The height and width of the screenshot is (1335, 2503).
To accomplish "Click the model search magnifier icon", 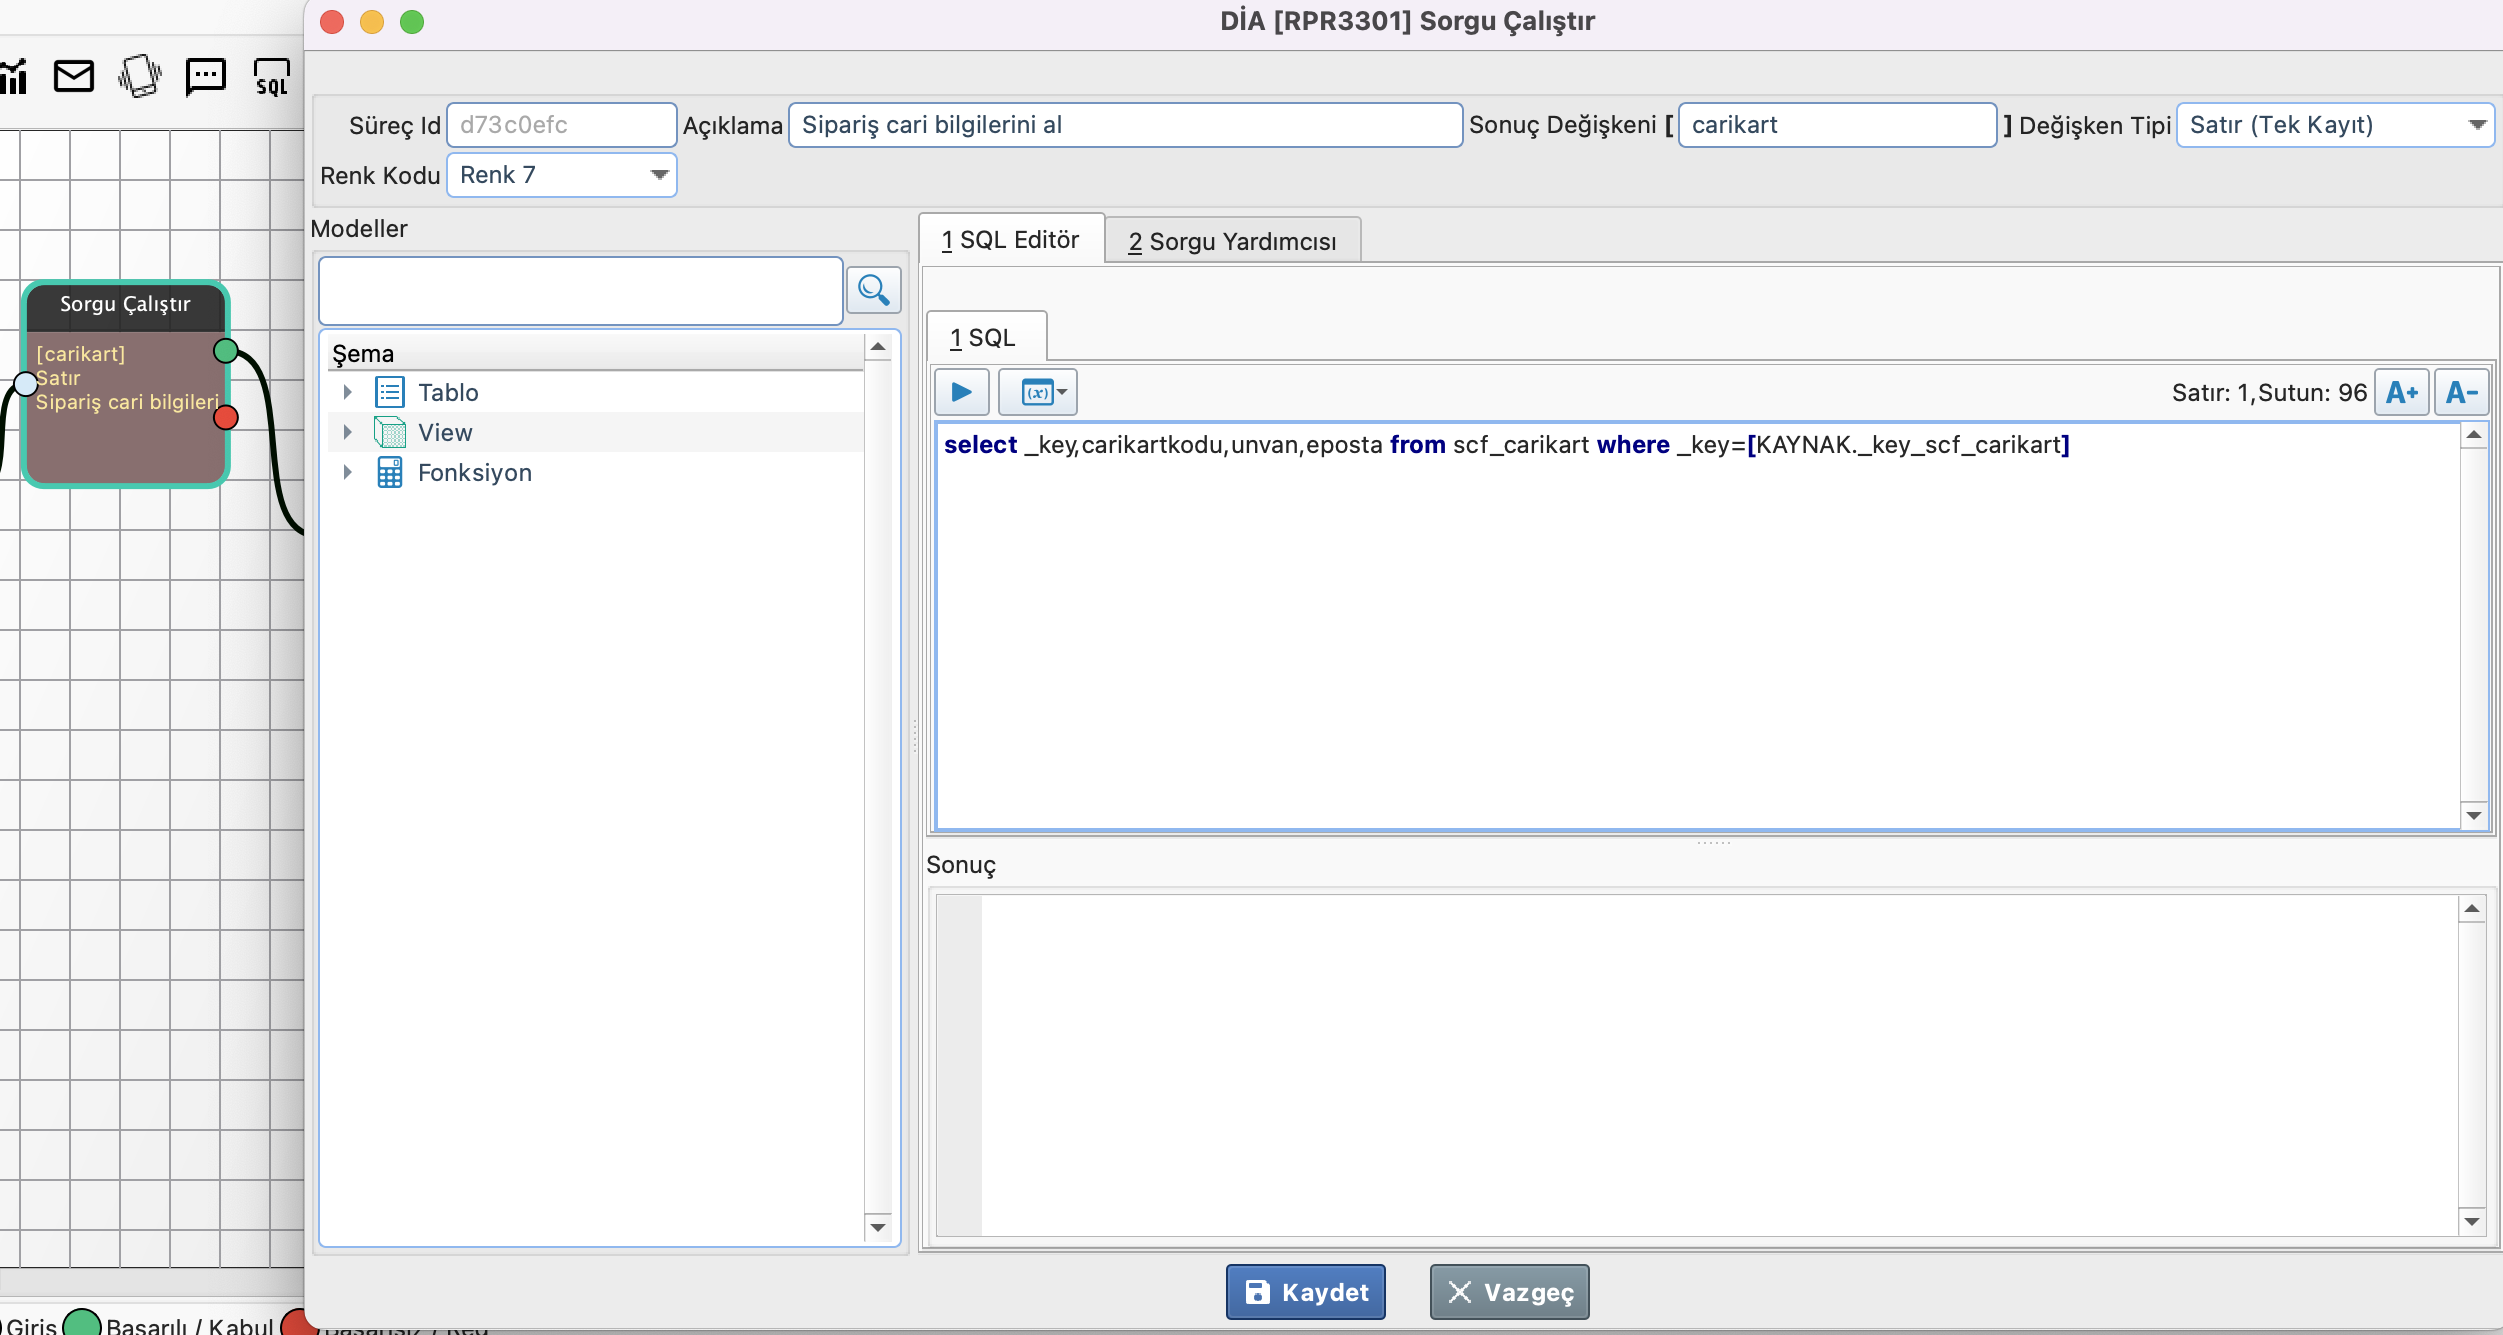I will pos(873,290).
